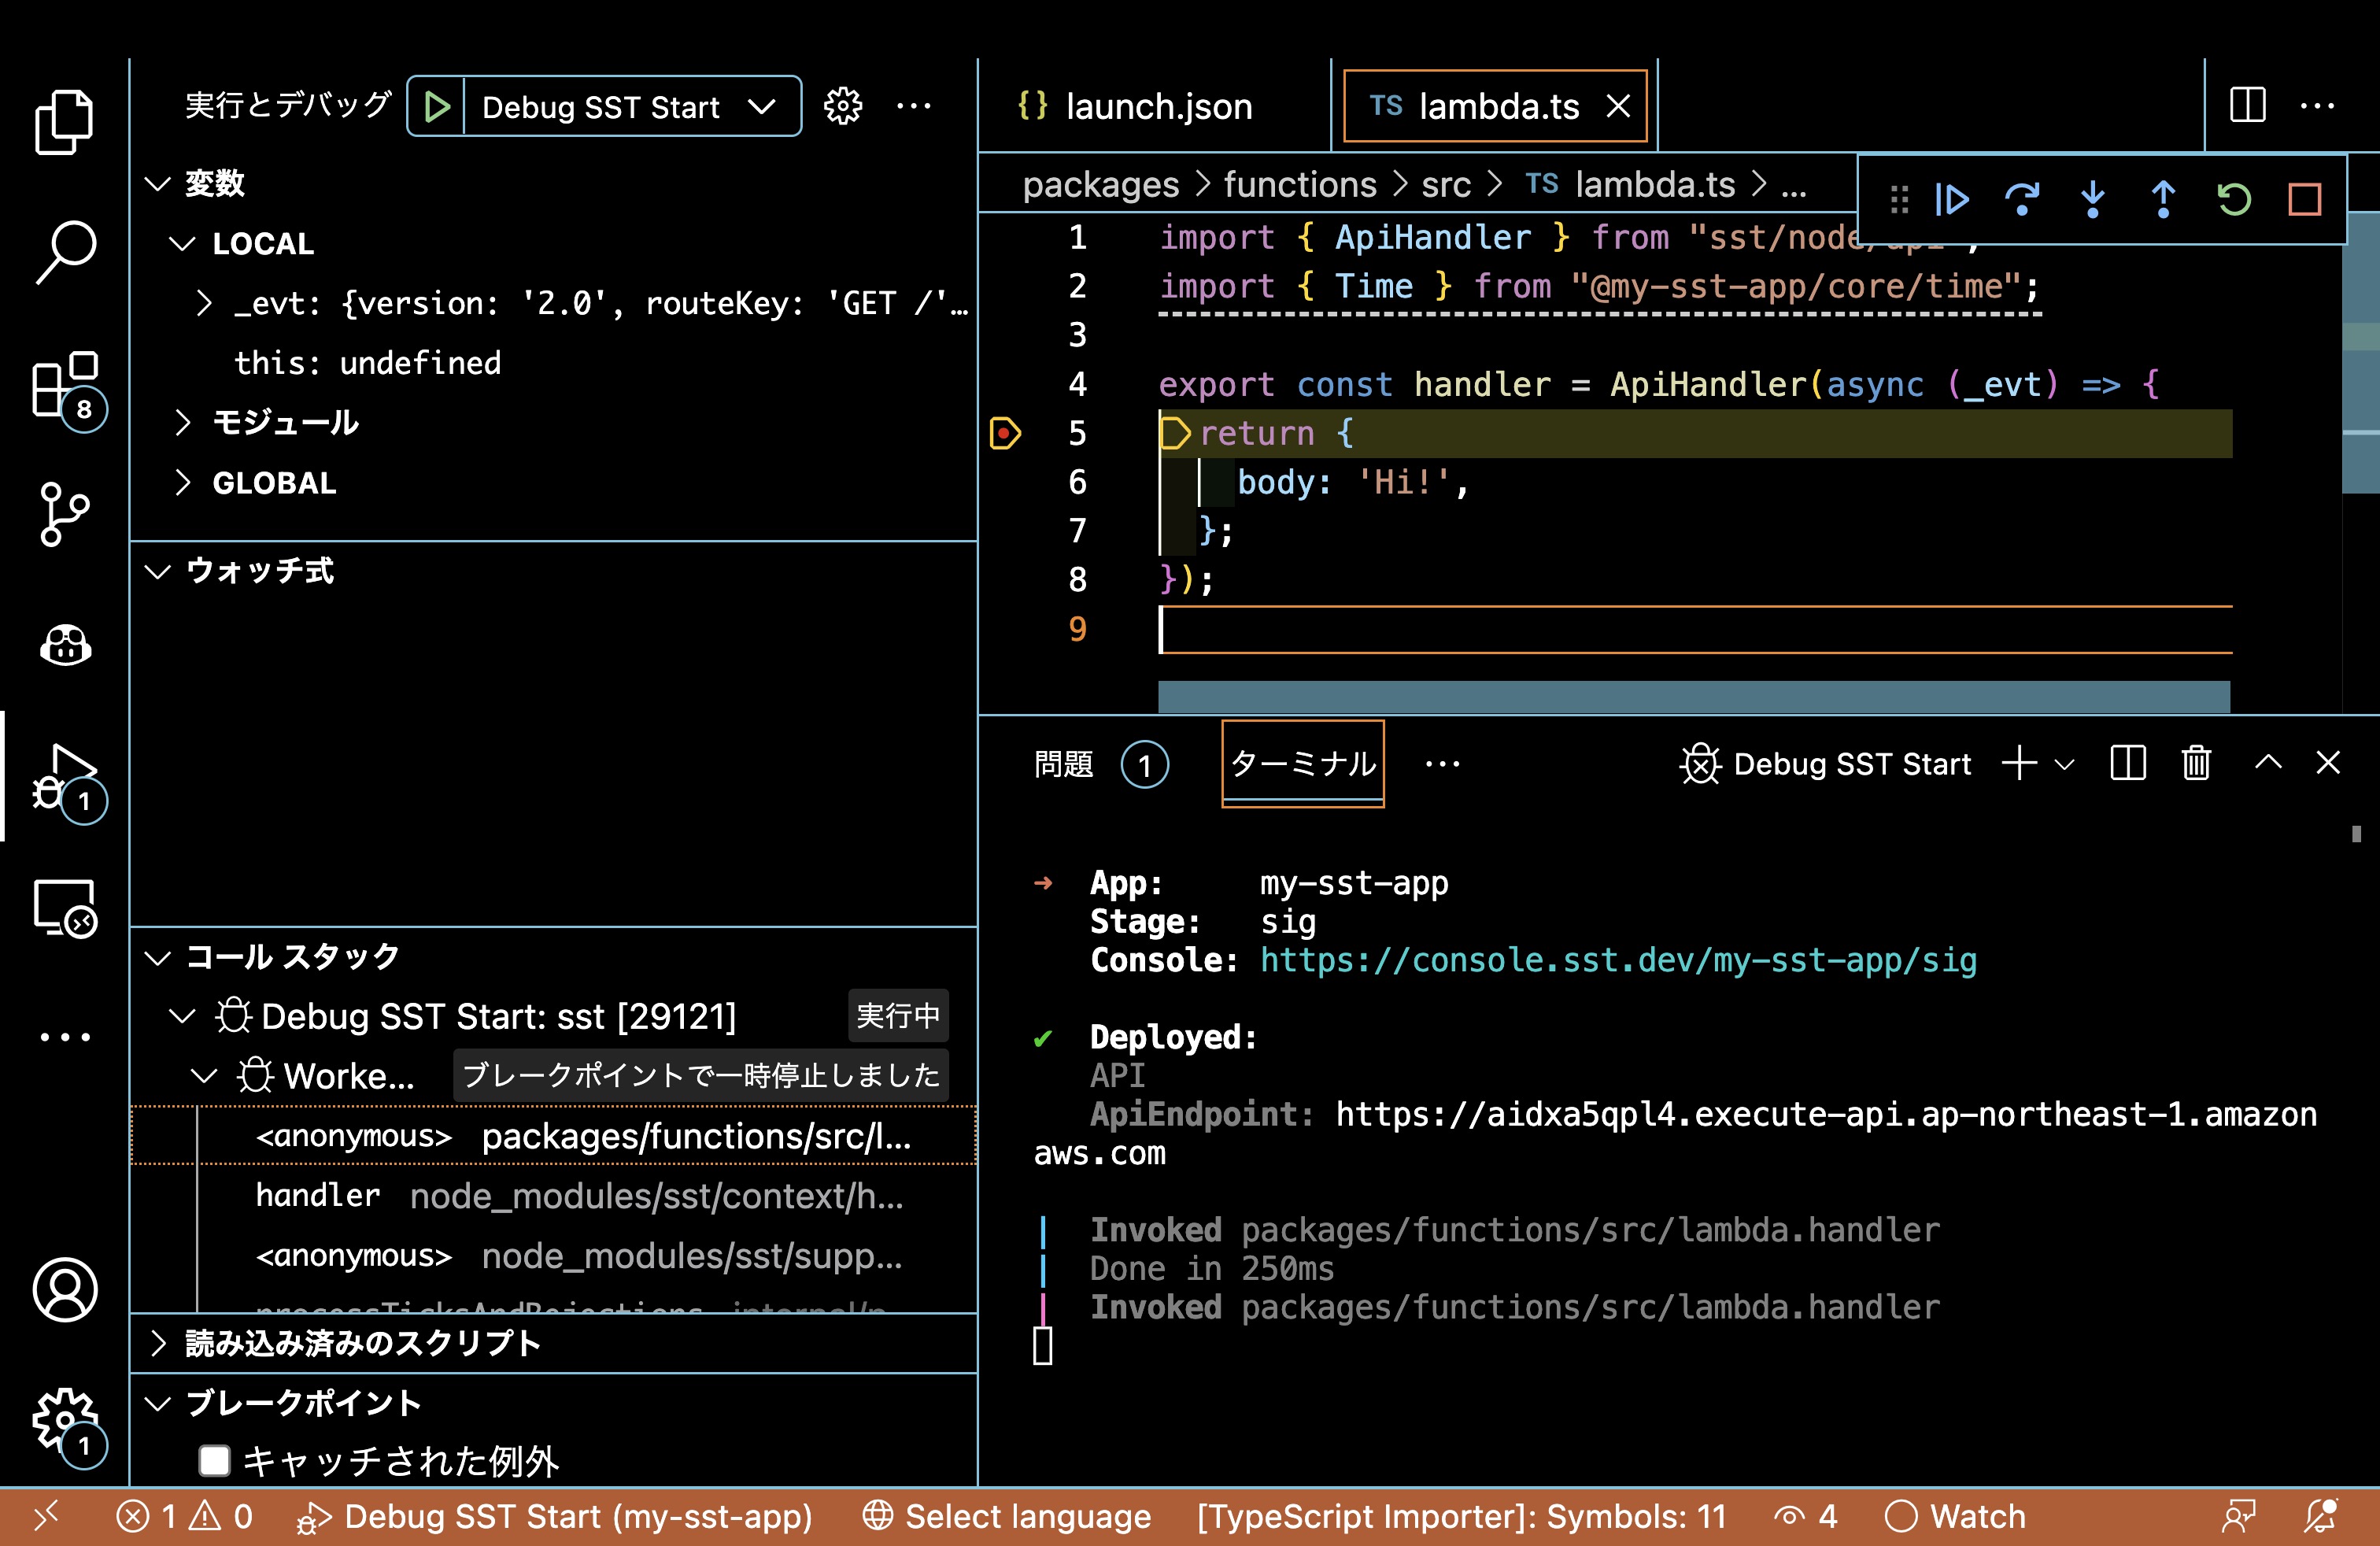
Task: Step over in the debug toolbar
Action: (2023, 200)
